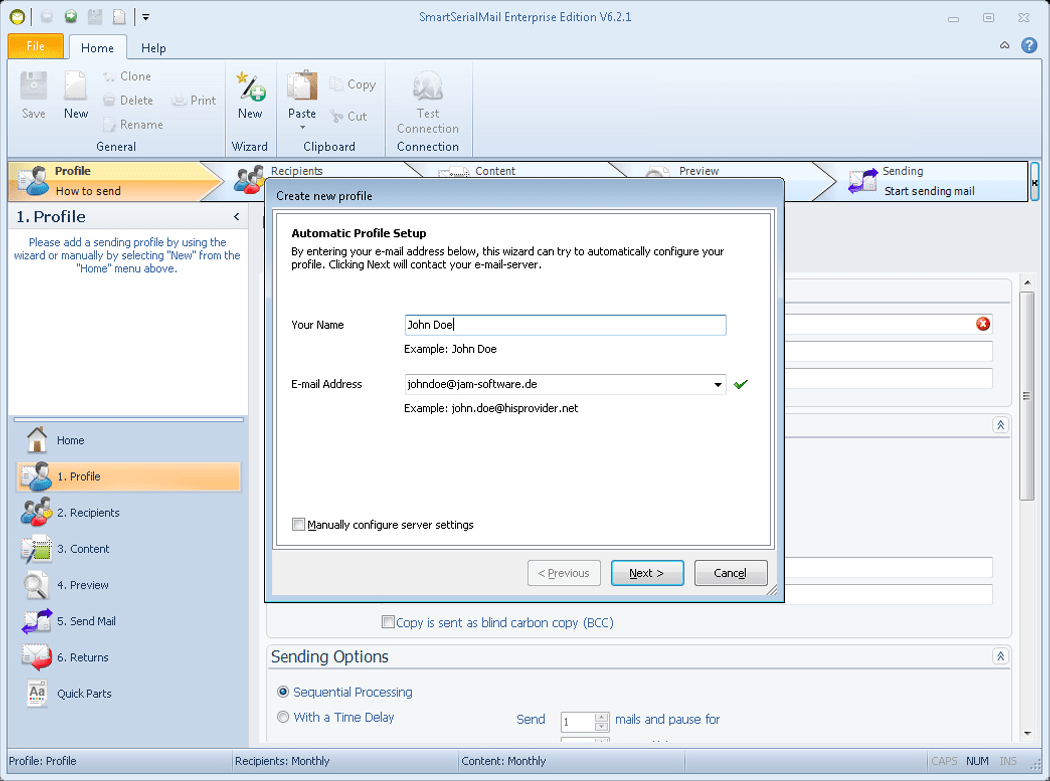Click the 4. Preview magnifier icon
This screenshot has width=1050, height=781.
(36, 585)
